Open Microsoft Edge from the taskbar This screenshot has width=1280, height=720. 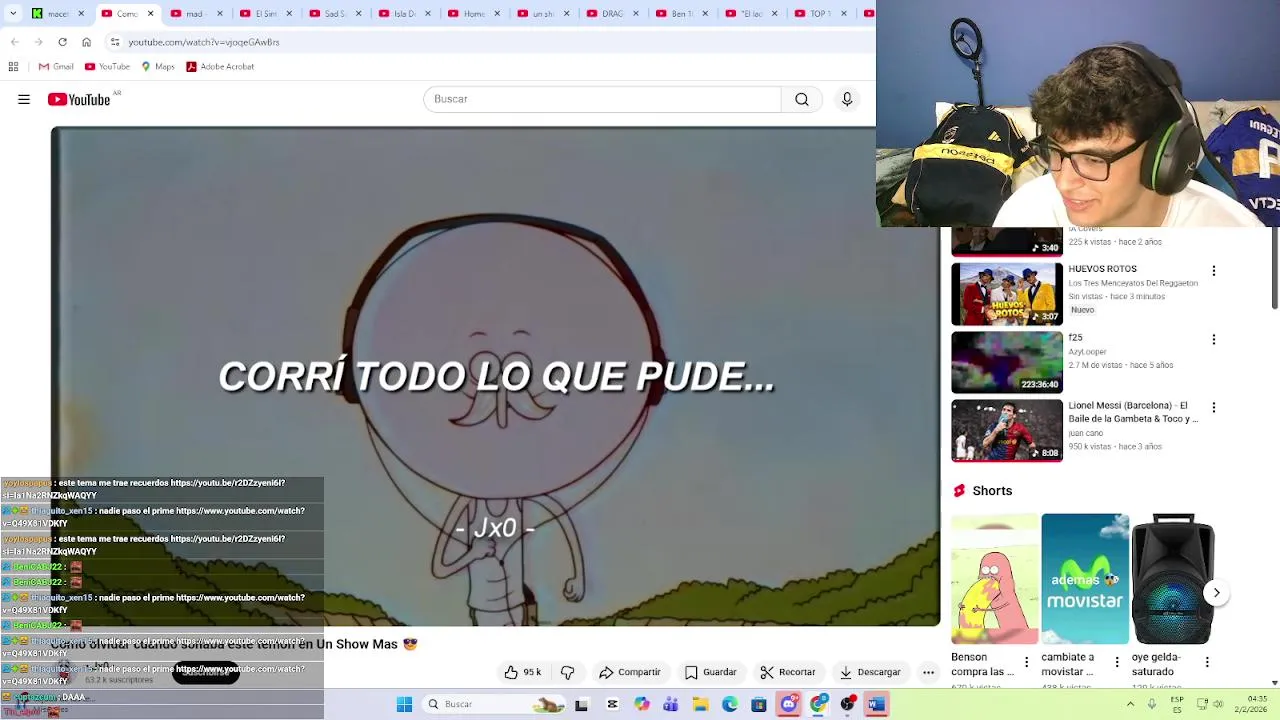730,704
